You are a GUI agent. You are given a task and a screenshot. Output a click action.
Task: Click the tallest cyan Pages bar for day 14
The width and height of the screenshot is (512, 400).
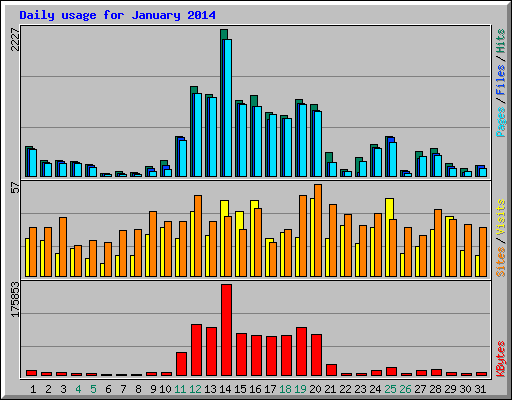click(228, 108)
